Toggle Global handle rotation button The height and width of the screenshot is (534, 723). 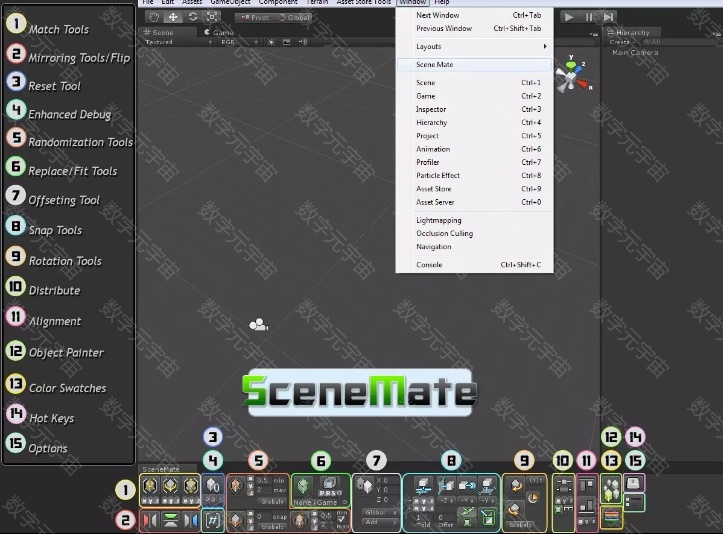(x=294, y=18)
